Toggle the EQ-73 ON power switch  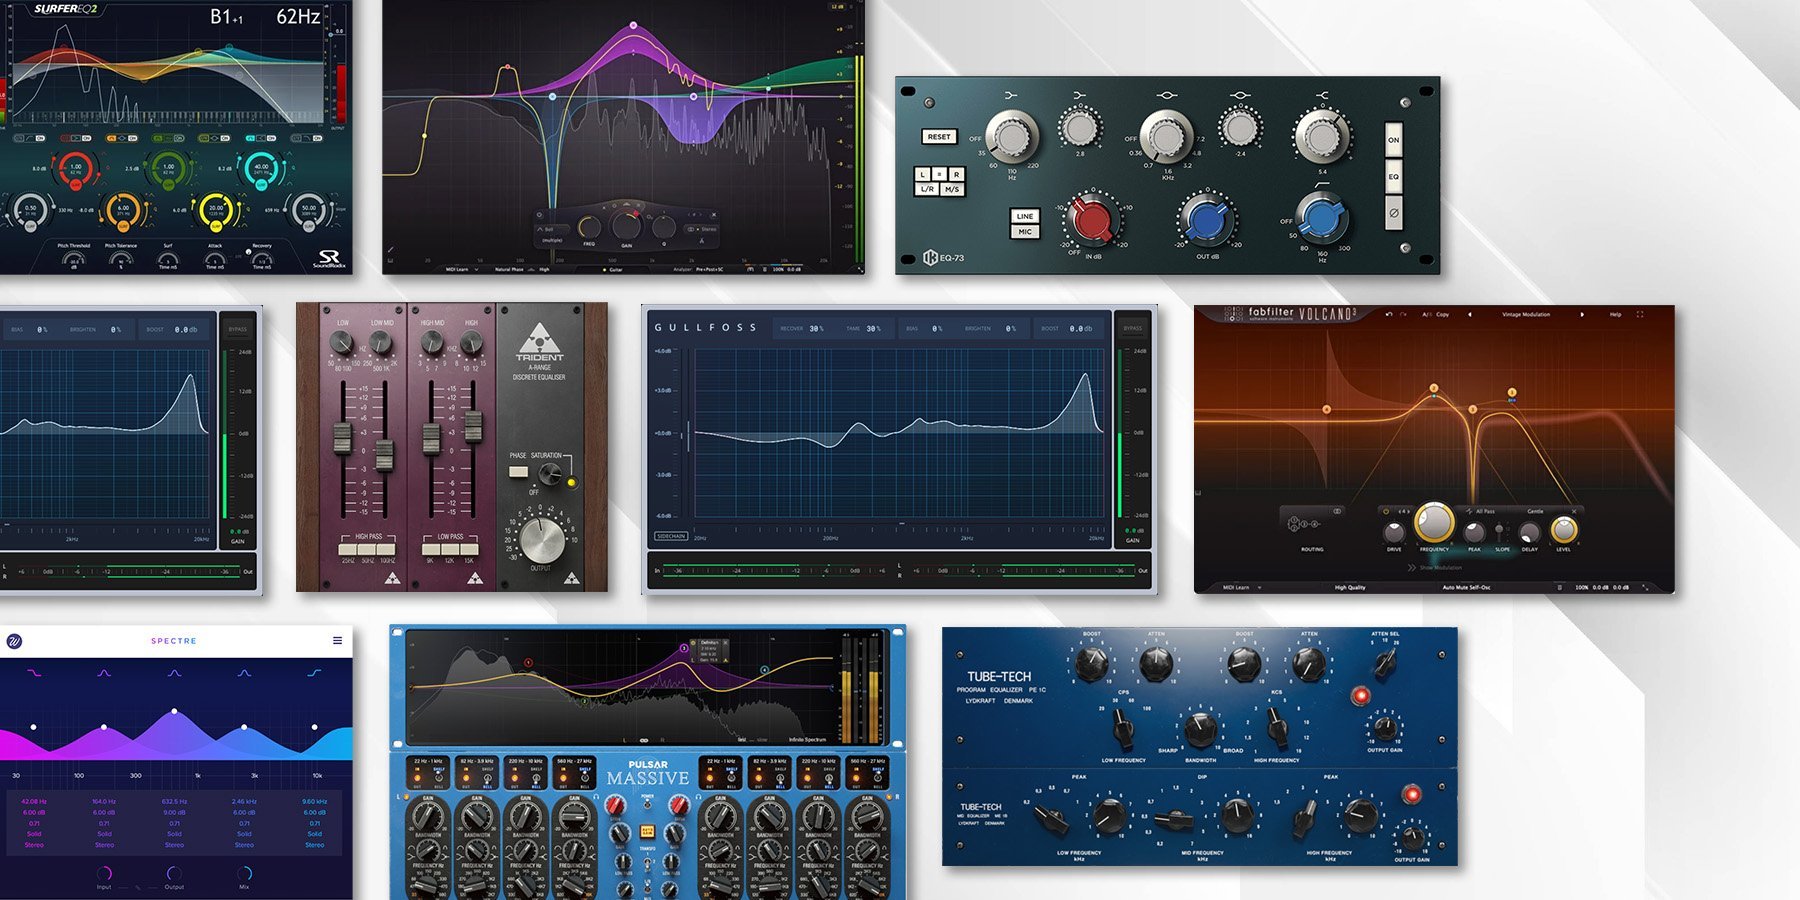pyautogui.click(x=1393, y=140)
